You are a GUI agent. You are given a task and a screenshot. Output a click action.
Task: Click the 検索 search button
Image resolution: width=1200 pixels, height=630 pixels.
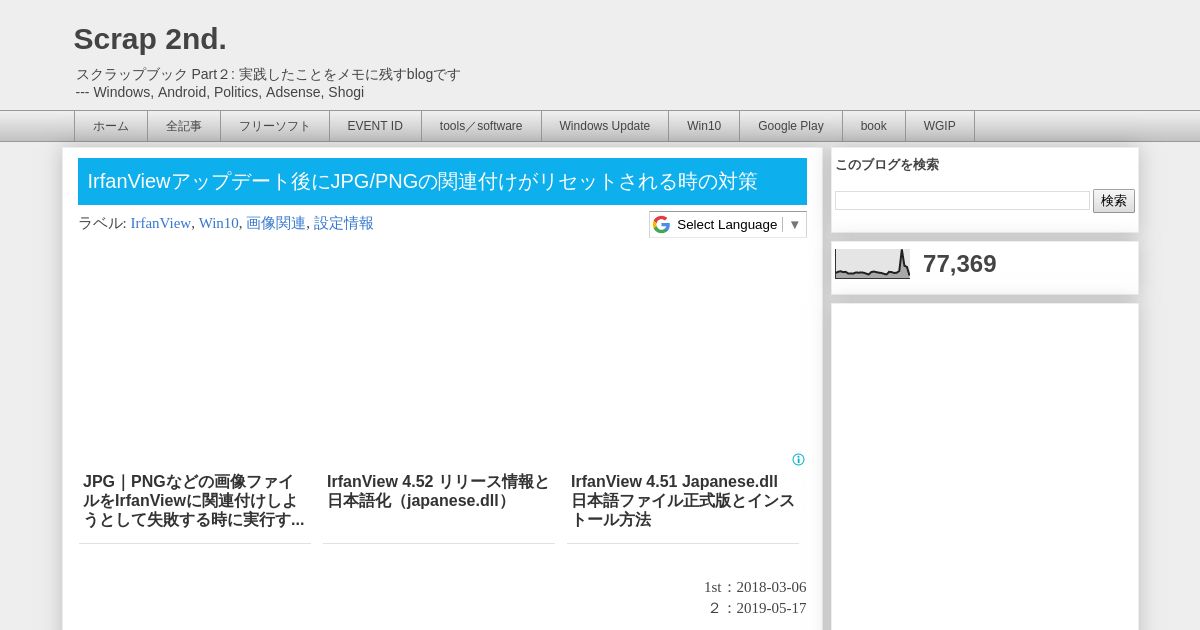1114,201
